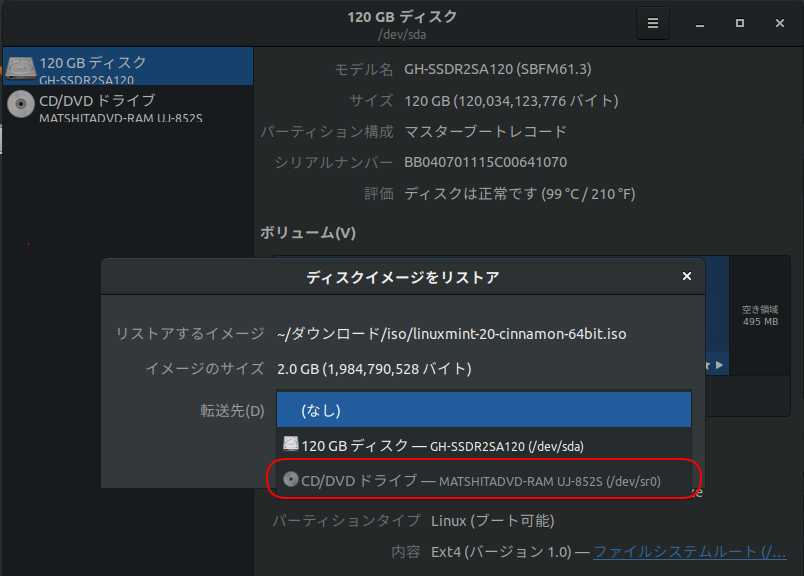The height and width of the screenshot is (576, 804).
Task: Click the image path linuxmint-20-cinnamon-64bit.iso
Action: [x=452, y=334]
